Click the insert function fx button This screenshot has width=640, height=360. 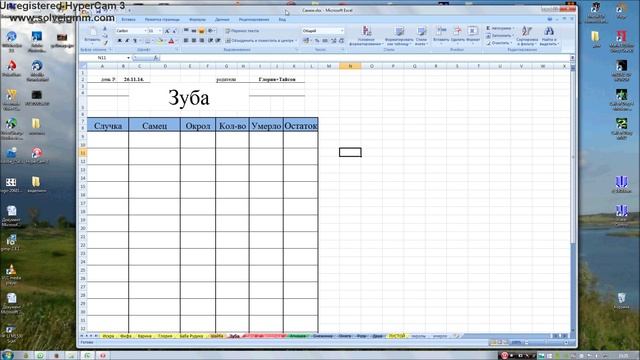156,58
